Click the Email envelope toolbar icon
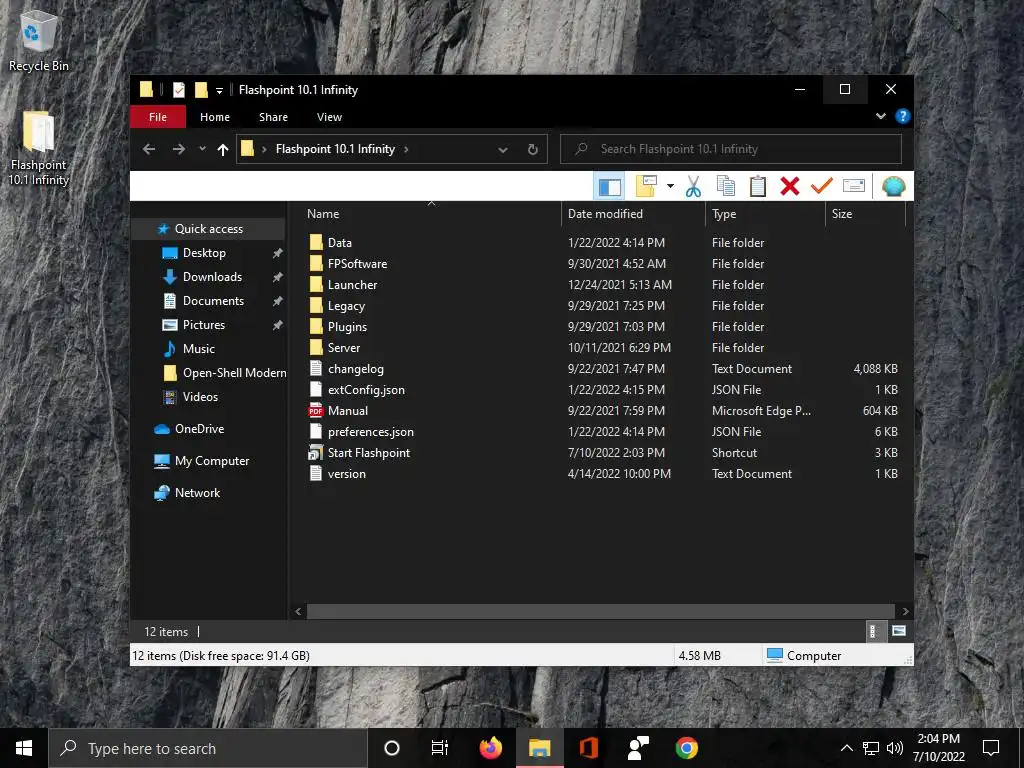The image size is (1024, 768). pos(854,186)
